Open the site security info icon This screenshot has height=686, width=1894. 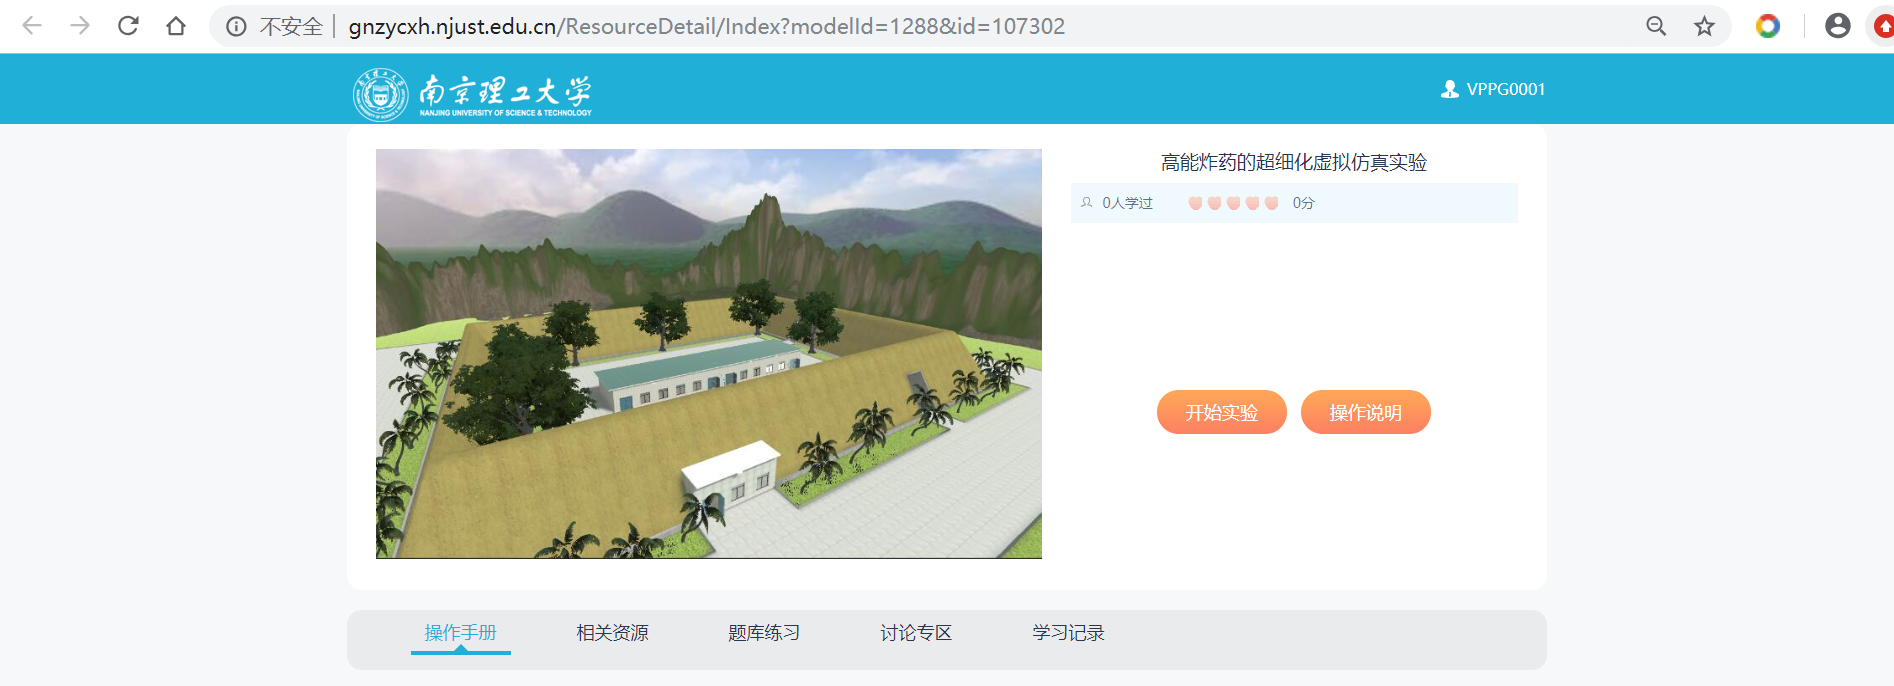click(236, 27)
